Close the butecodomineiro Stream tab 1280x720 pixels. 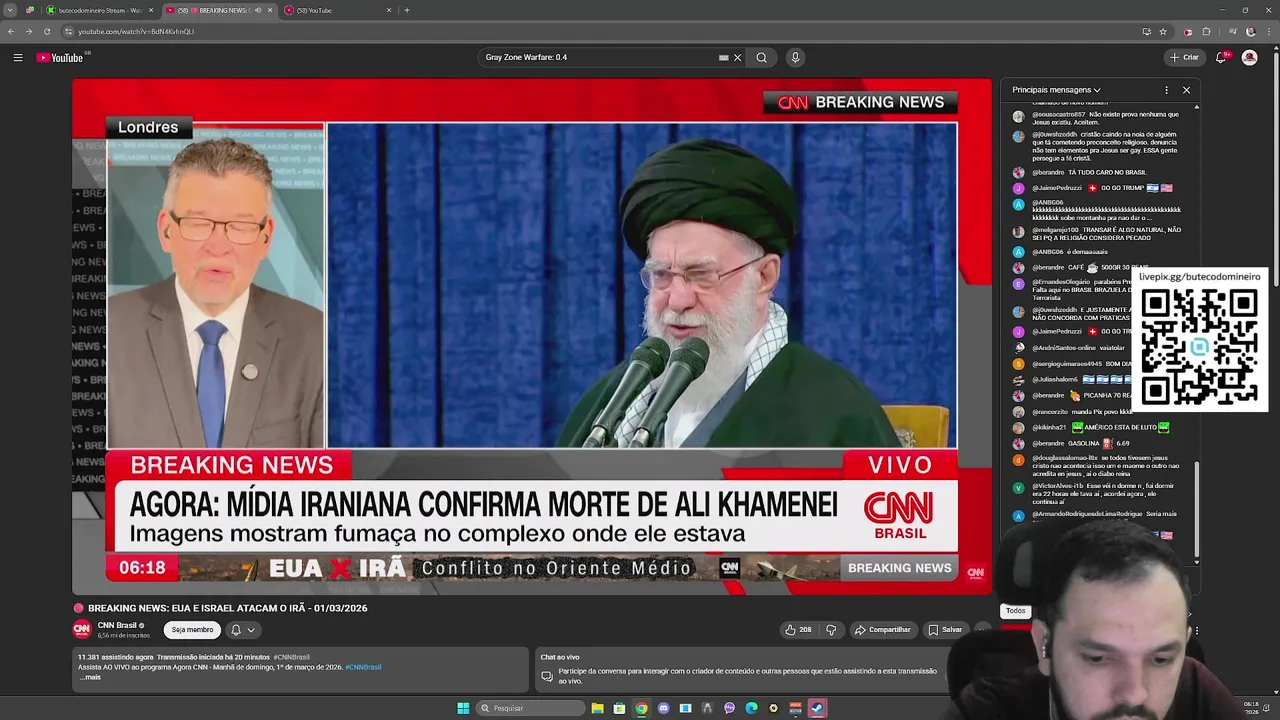151,10
